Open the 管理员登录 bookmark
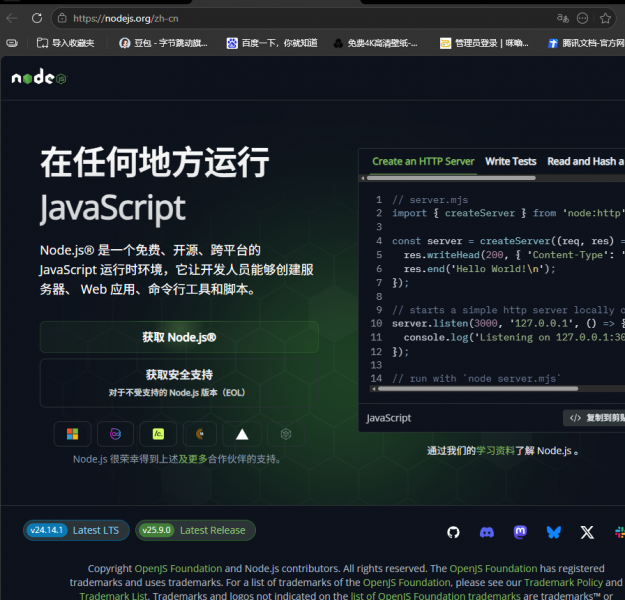Screen dimensions: 625x600 (484, 43)
